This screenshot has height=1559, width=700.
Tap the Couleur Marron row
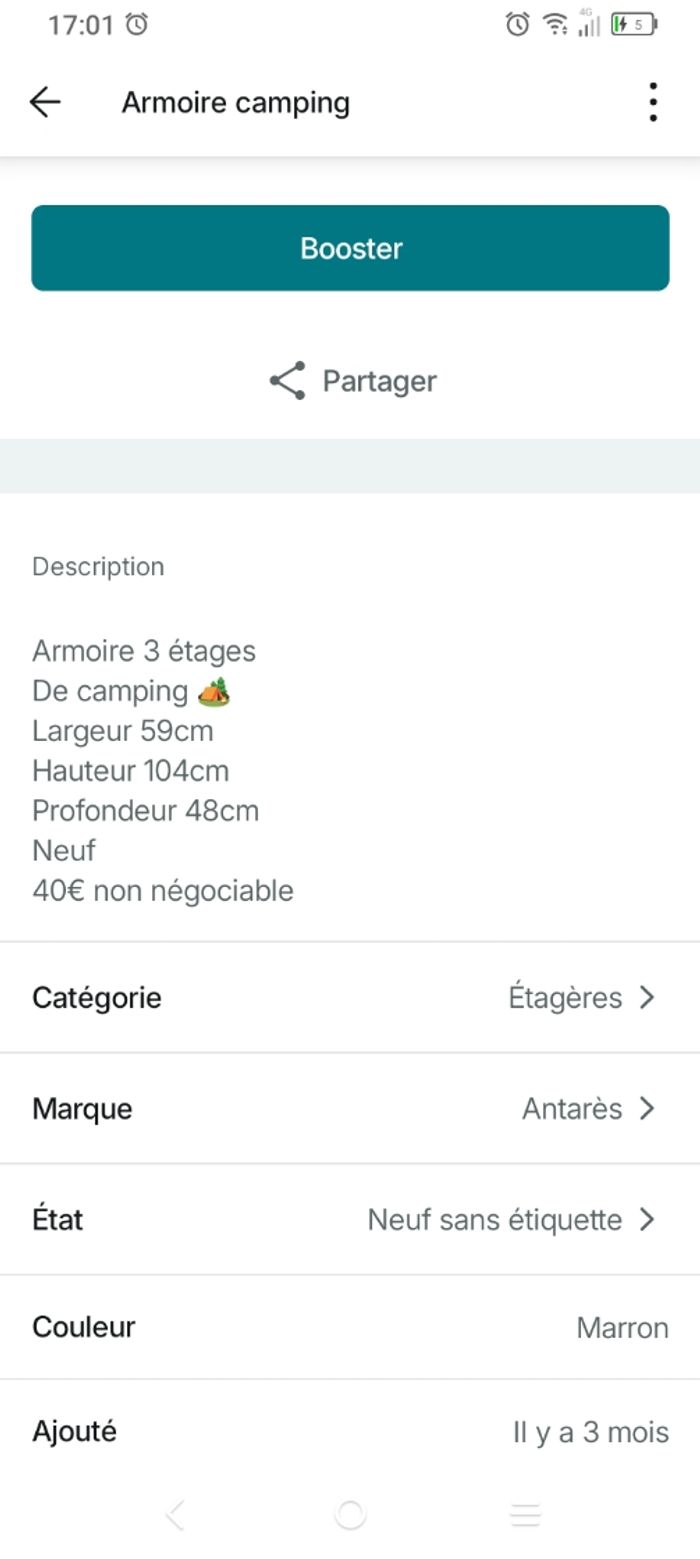(350, 1327)
